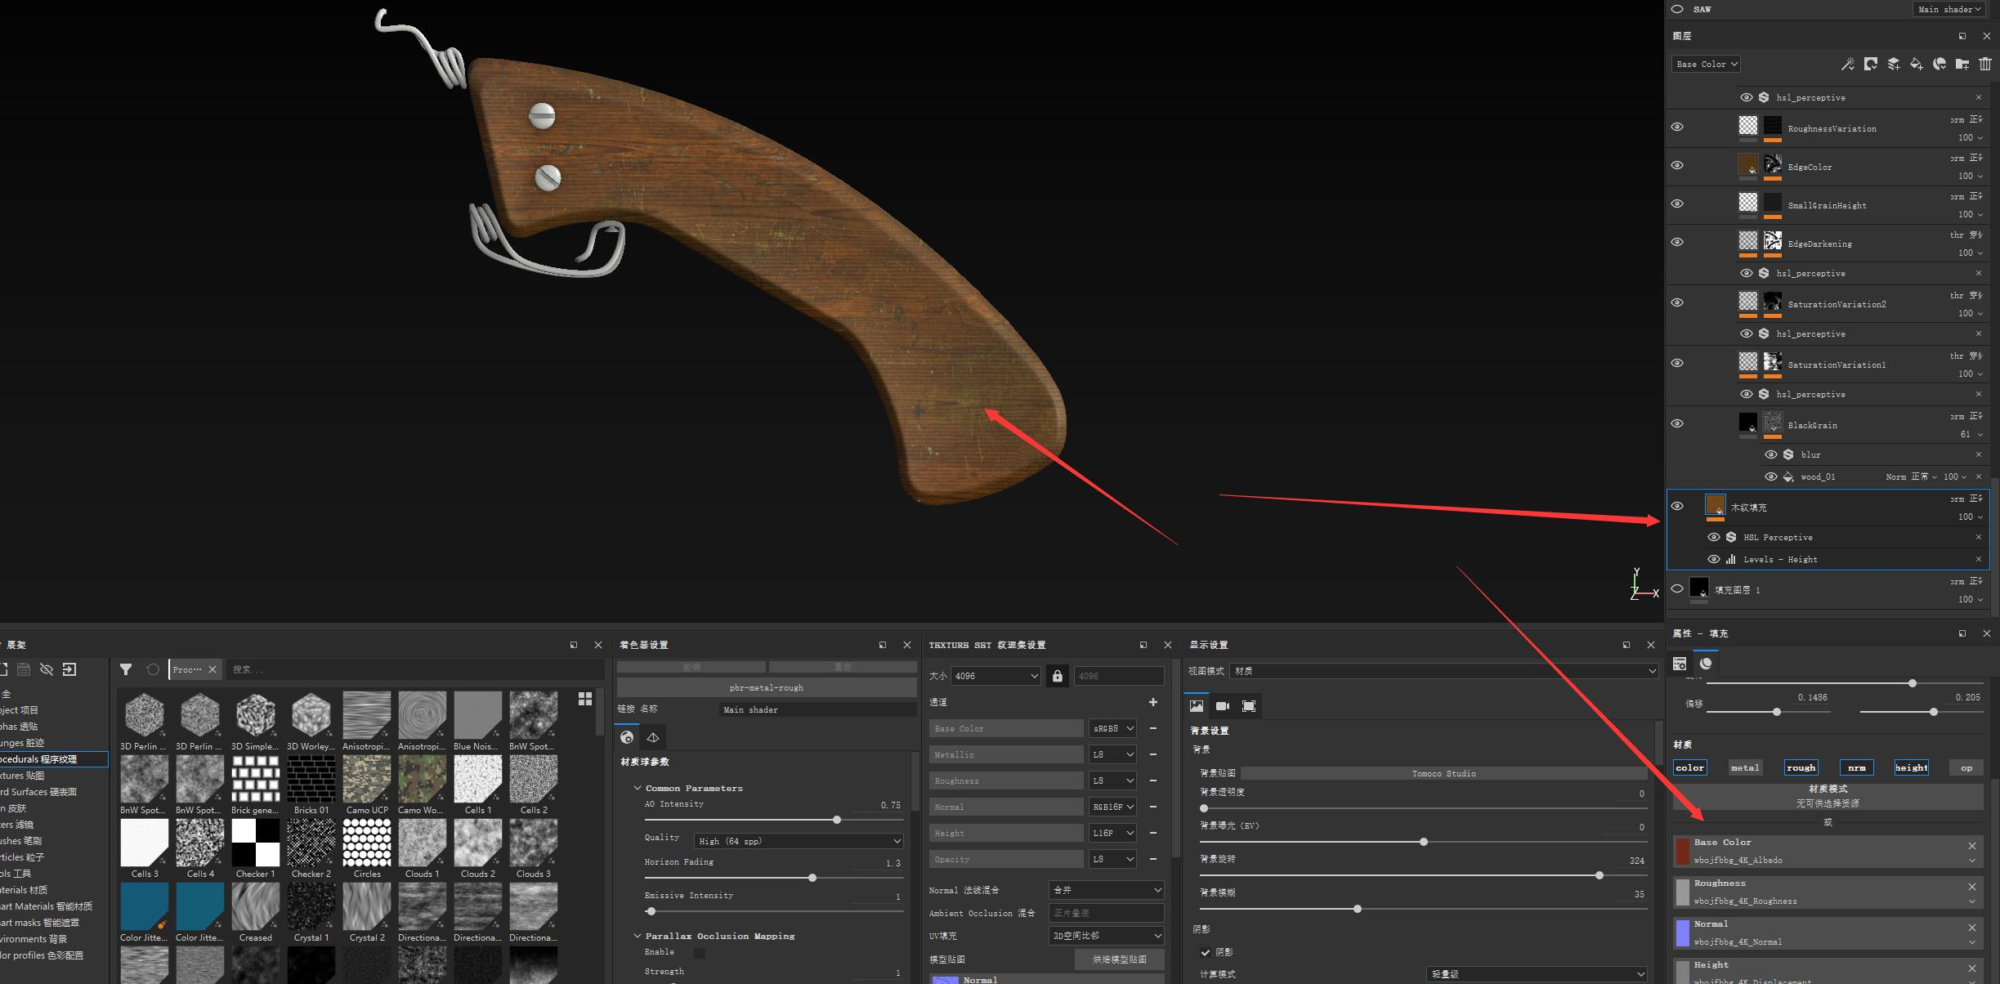Image resolution: width=2000 pixels, height=984 pixels.
Task: Click the red Albedo color swatch
Action: (1683, 851)
